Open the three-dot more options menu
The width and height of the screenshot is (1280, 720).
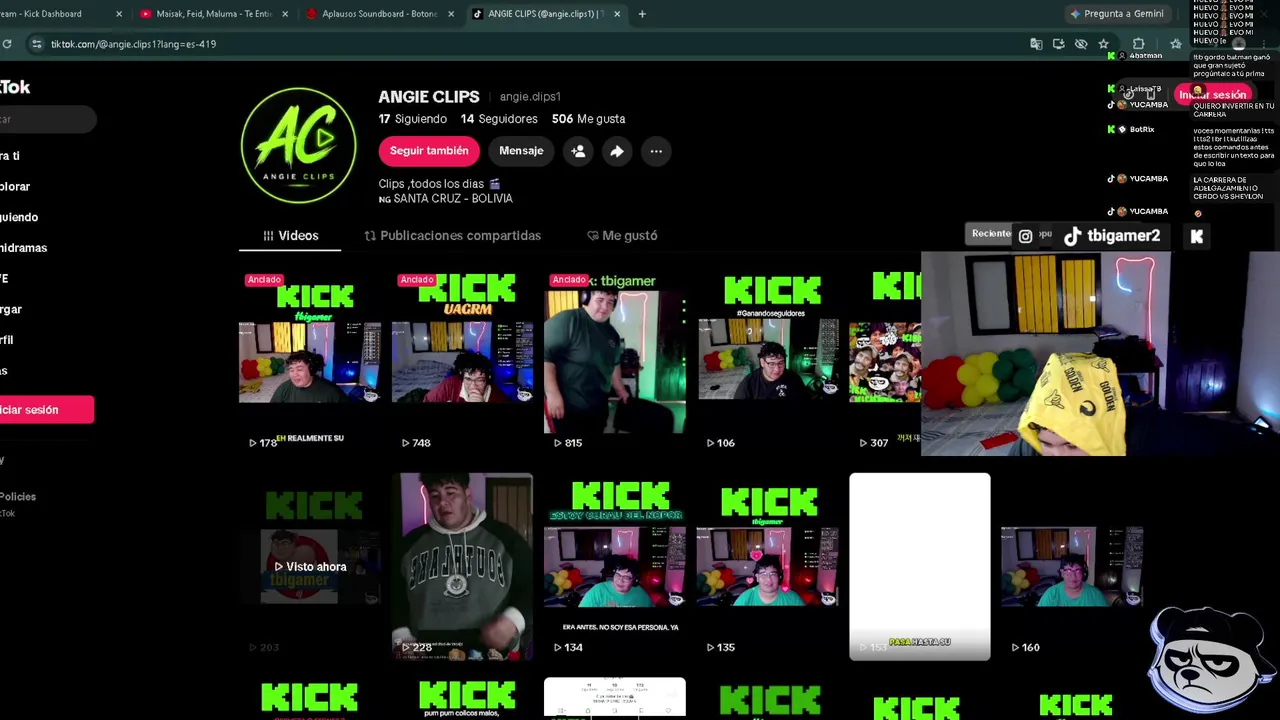[656, 151]
